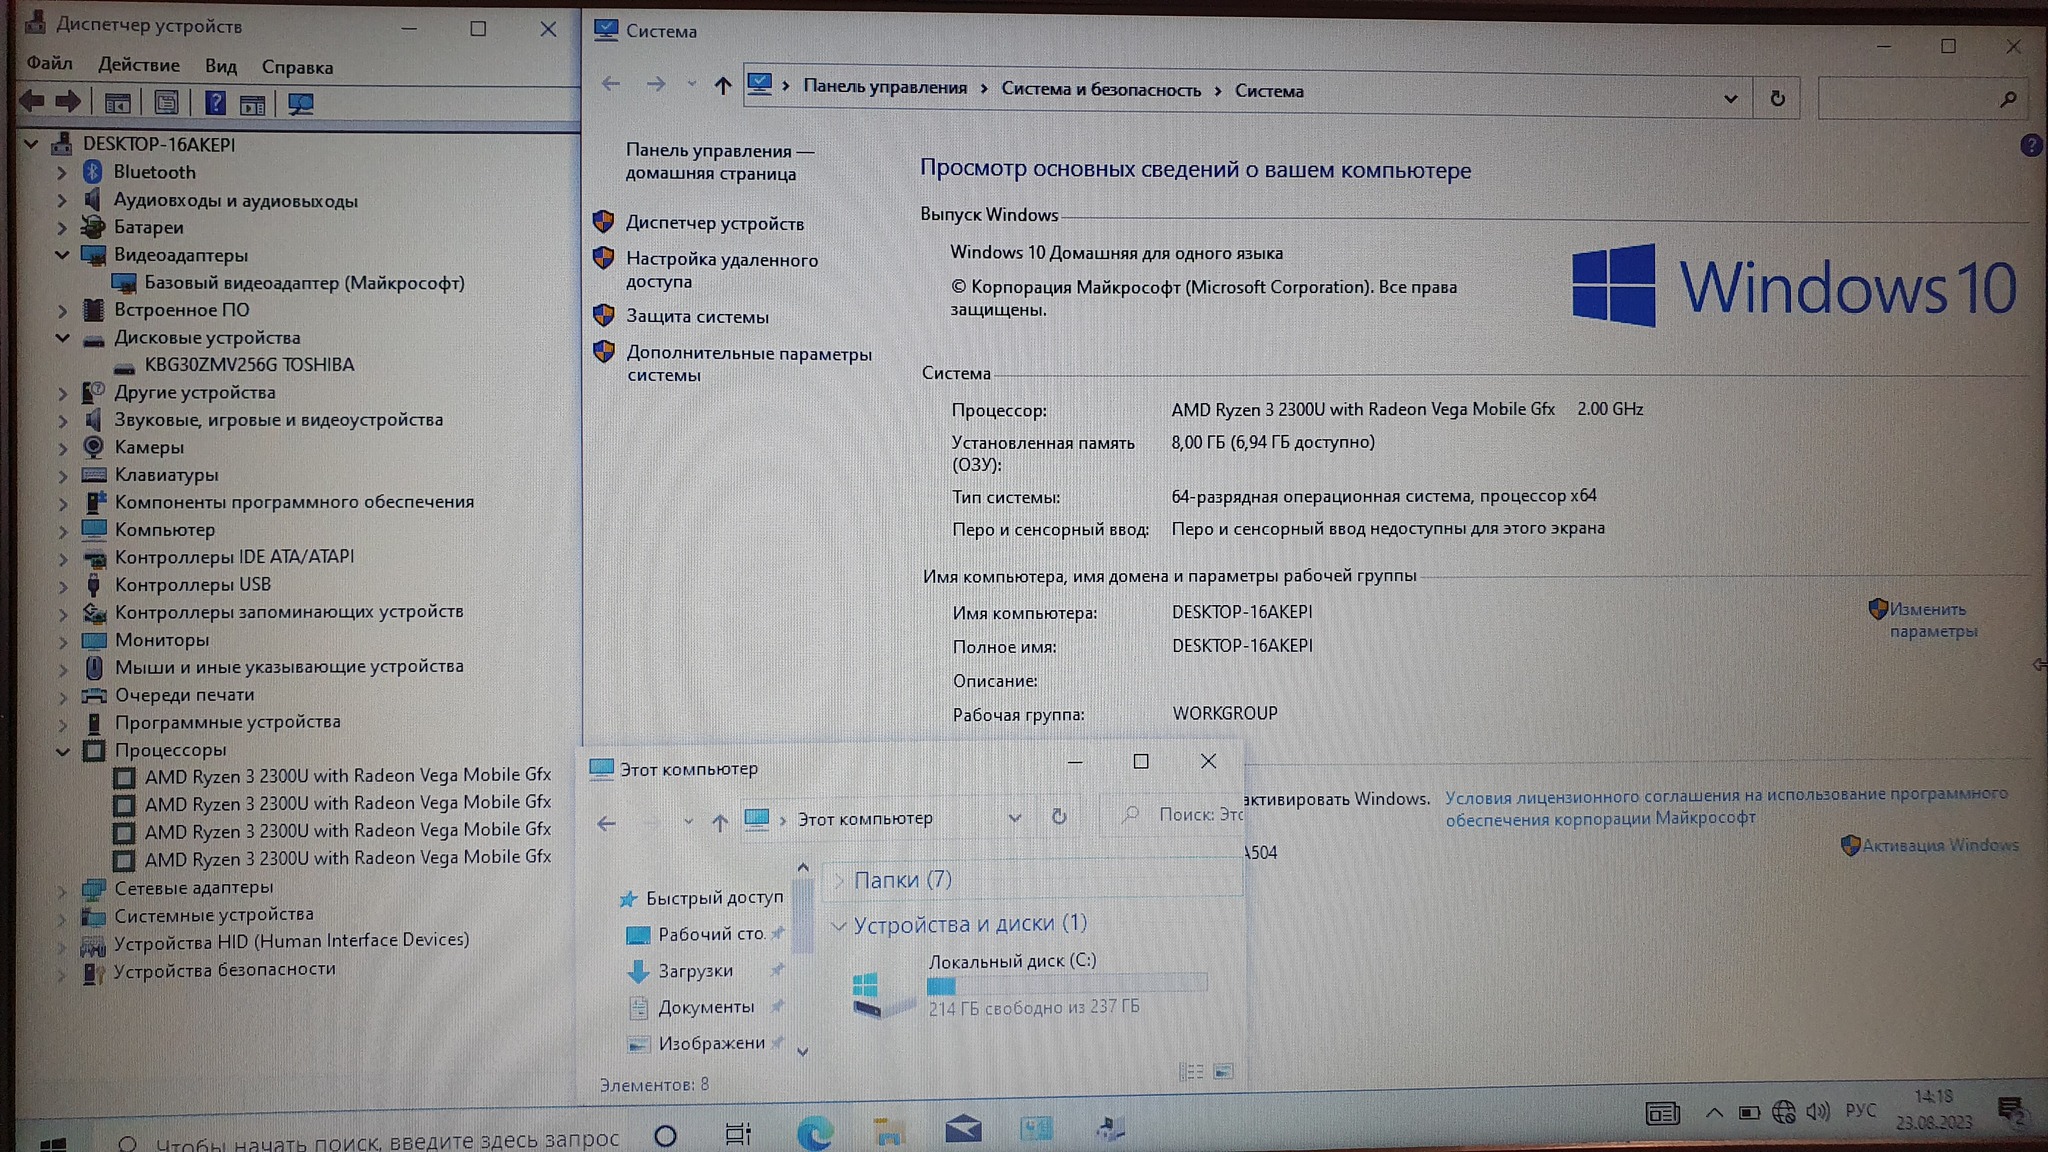Click the Защита системы link
Image resolution: width=2048 pixels, height=1152 pixels.
tap(697, 317)
